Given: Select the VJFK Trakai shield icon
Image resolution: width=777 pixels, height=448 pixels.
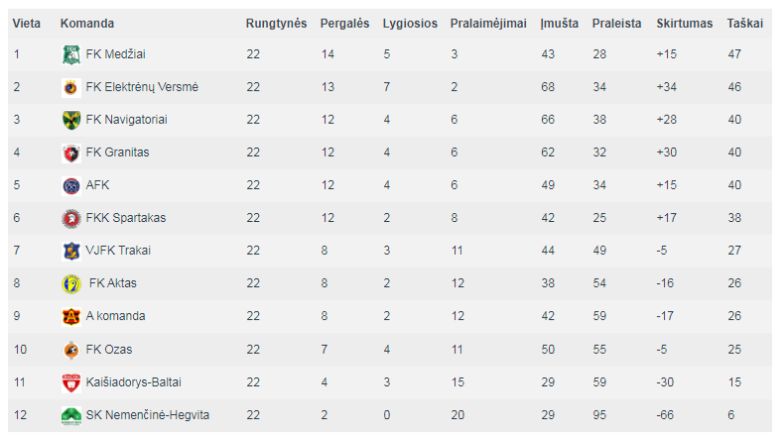Looking at the screenshot, I should pos(71,251).
